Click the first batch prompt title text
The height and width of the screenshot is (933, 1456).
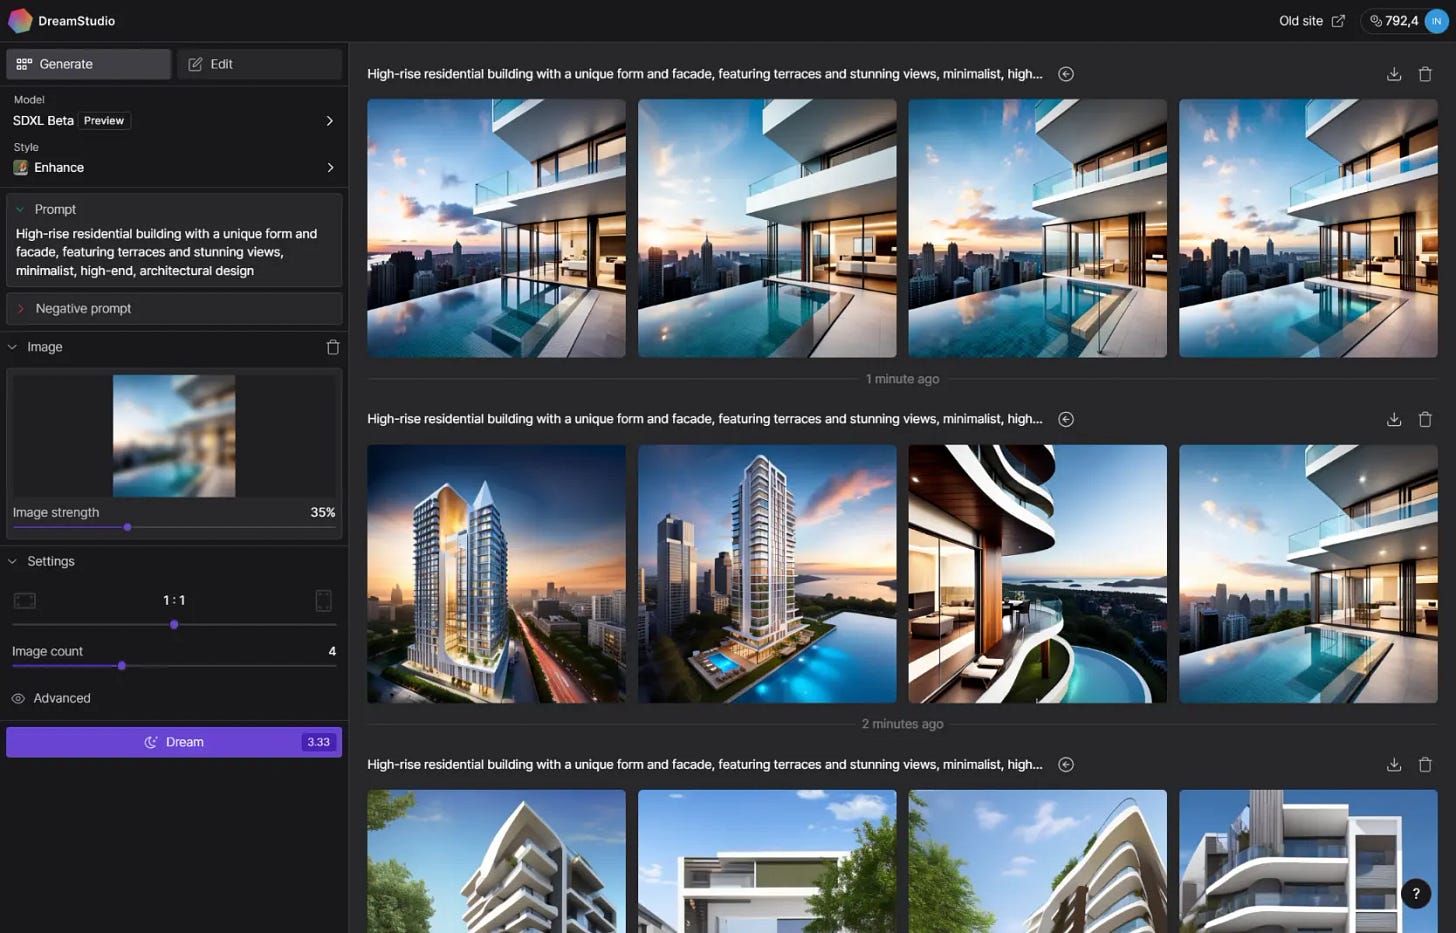pos(704,74)
